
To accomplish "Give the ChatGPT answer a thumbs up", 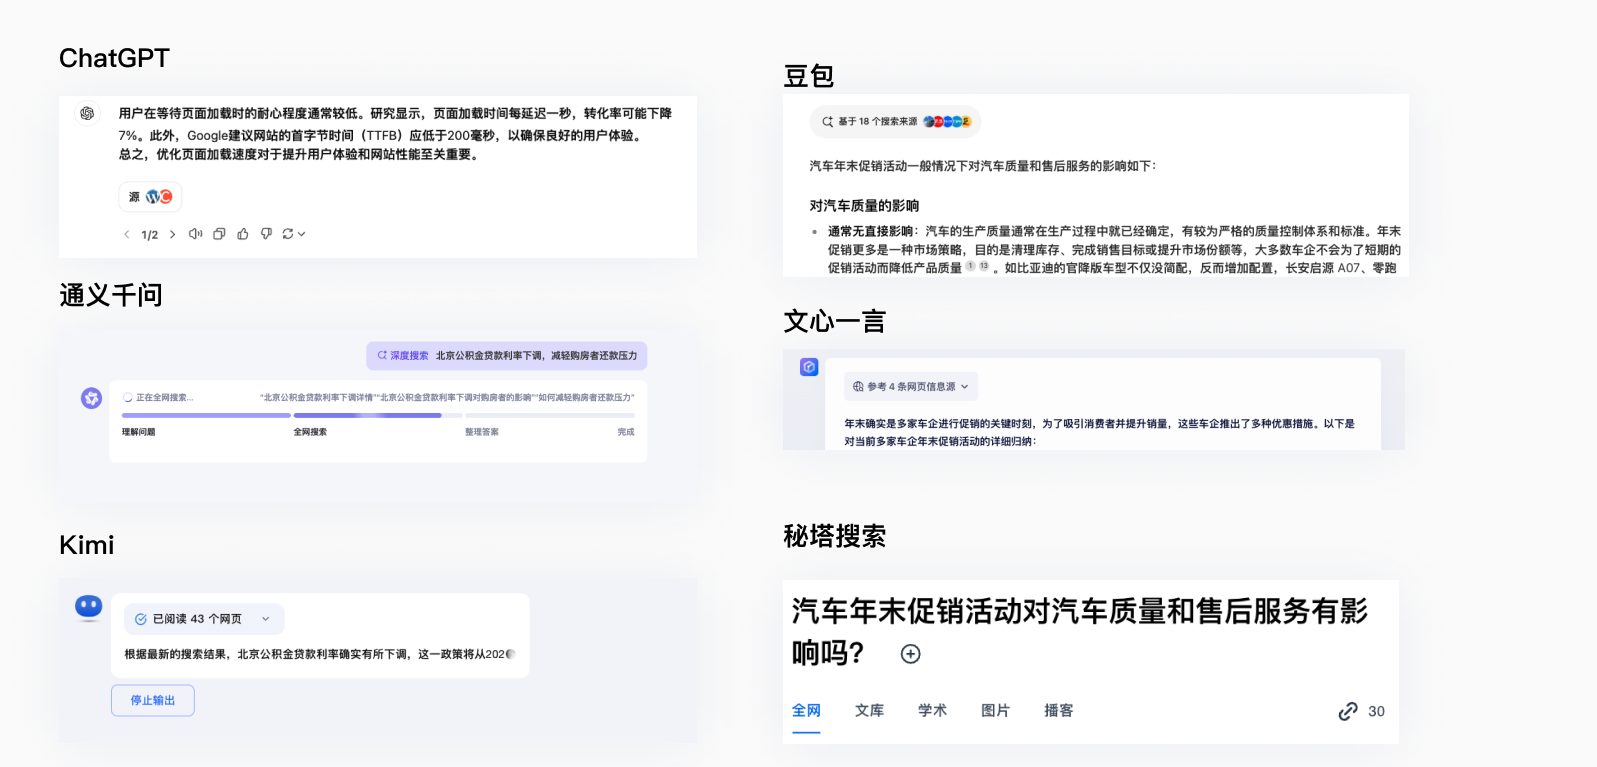I will (243, 234).
